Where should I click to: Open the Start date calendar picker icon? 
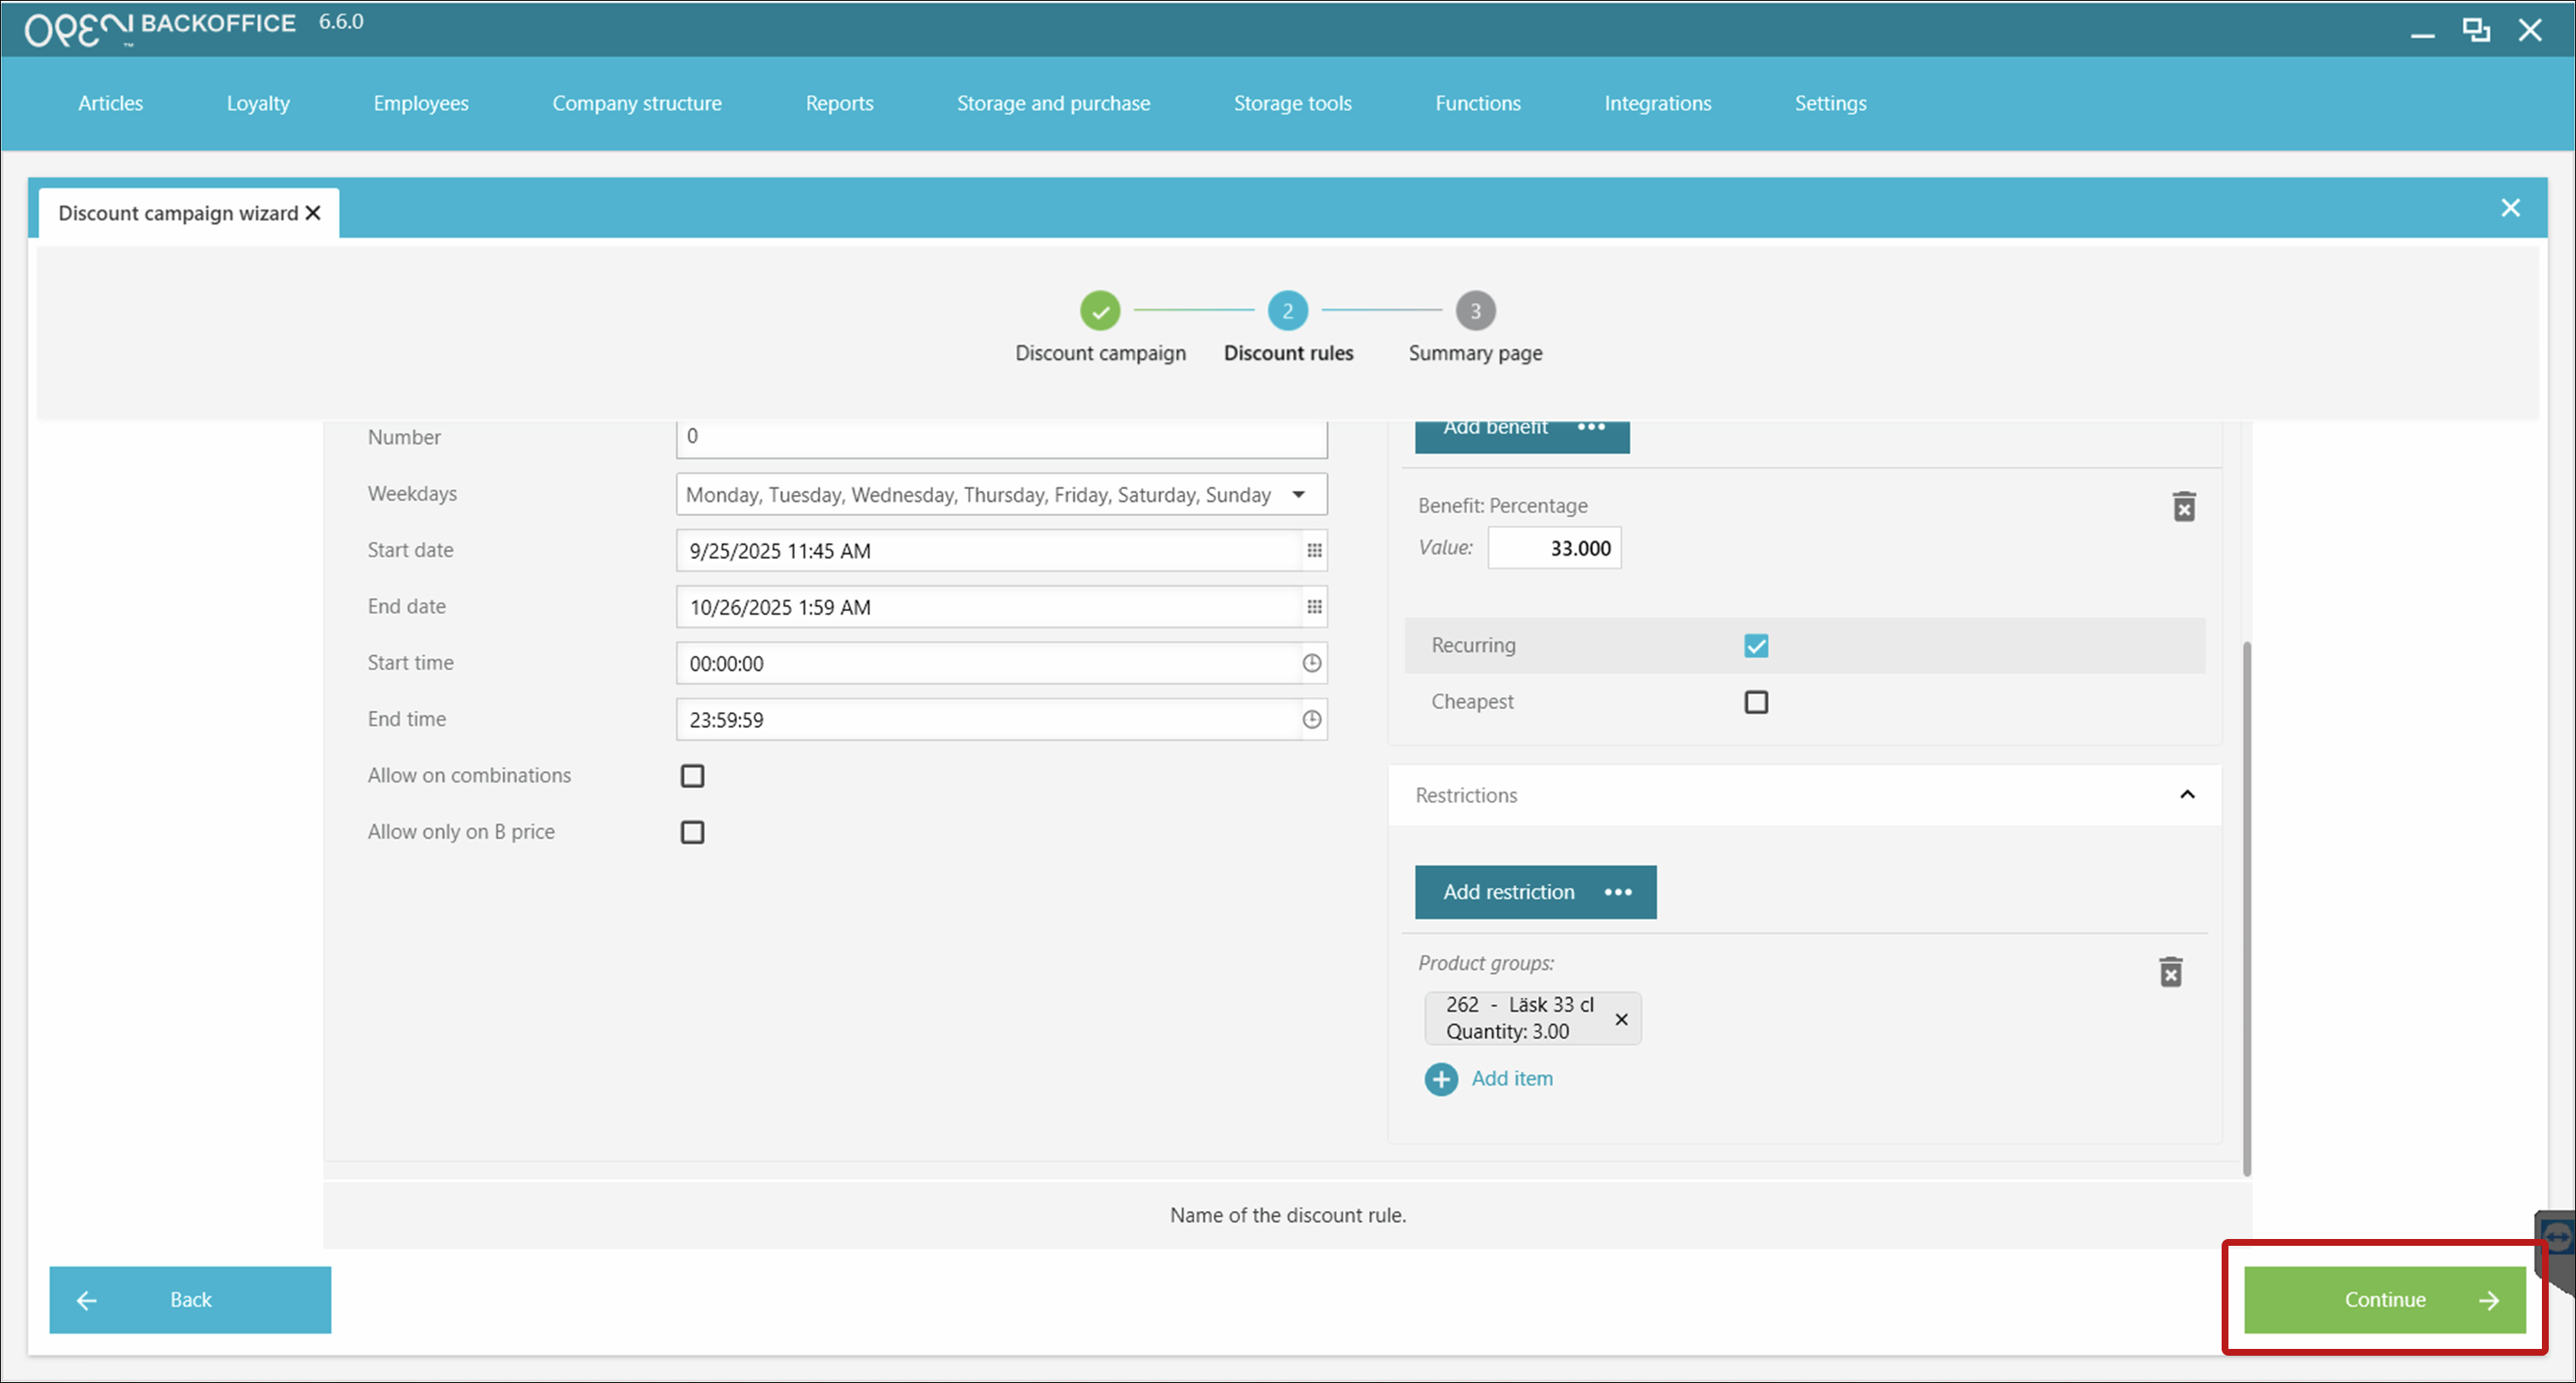[x=1314, y=551]
